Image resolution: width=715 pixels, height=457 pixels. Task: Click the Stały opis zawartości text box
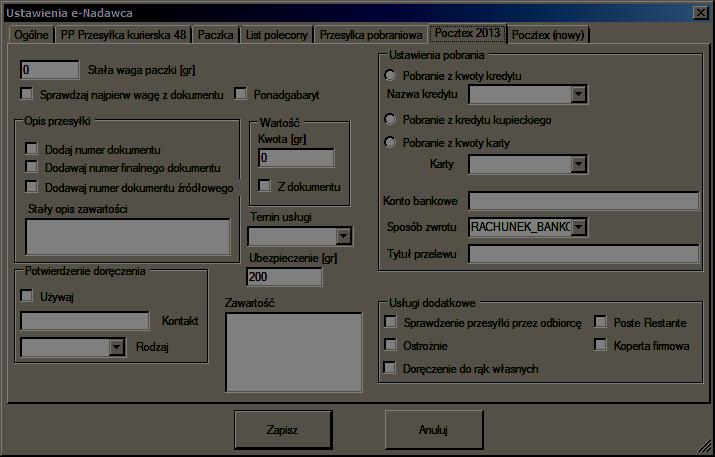(x=128, y=236)
